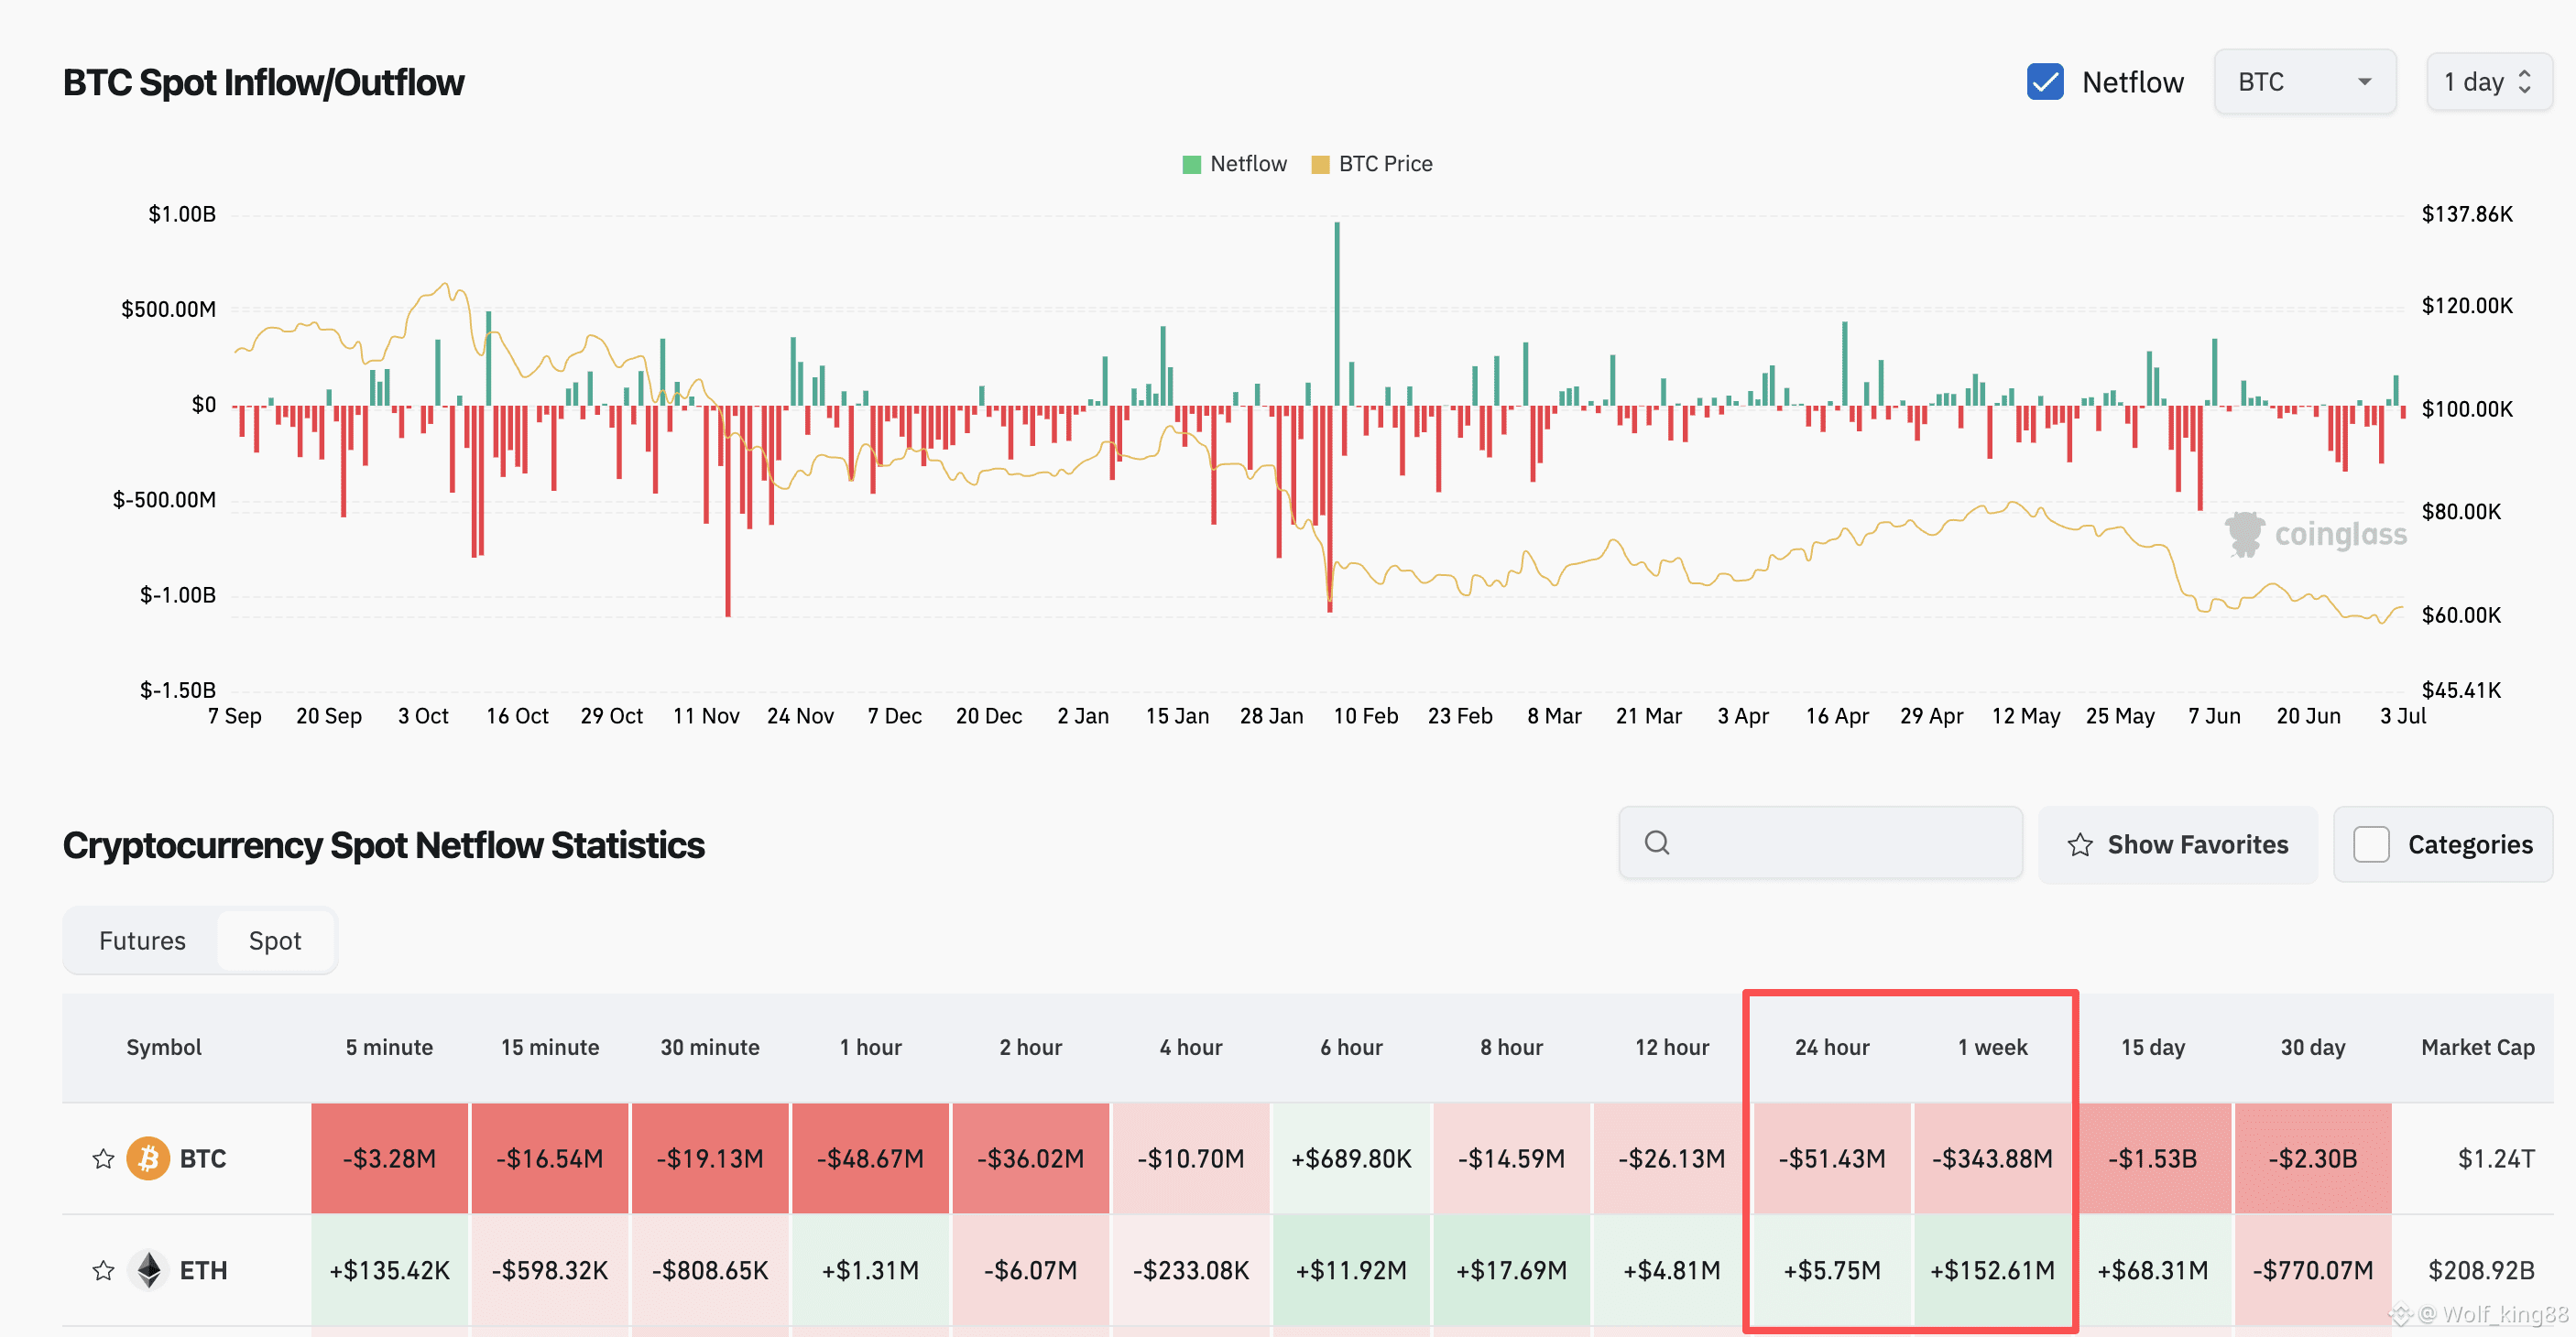Viewport: 2576px width, 1337px height.
Task: Enable the Categories checkbox
Action: pos(2371,845)
